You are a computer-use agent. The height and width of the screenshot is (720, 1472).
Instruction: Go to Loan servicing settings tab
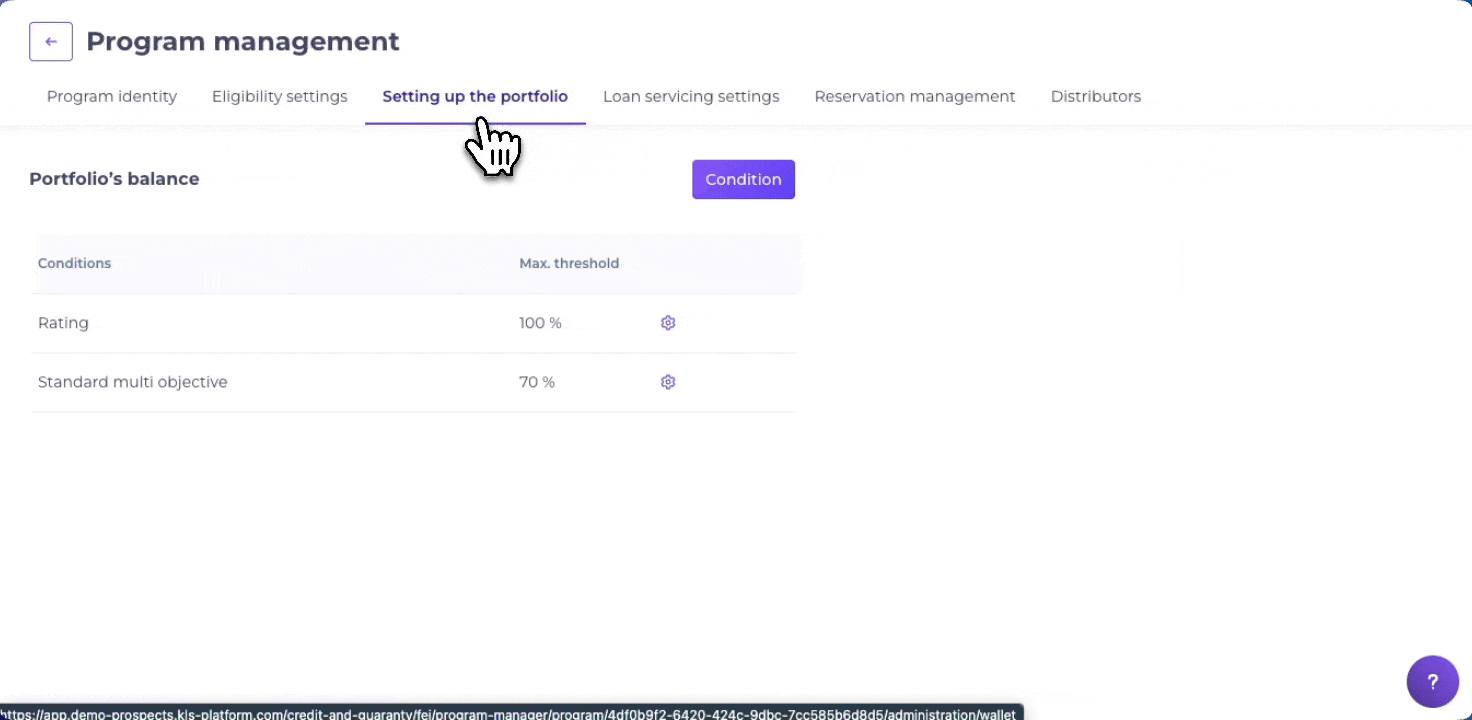[x=691, y=97]
